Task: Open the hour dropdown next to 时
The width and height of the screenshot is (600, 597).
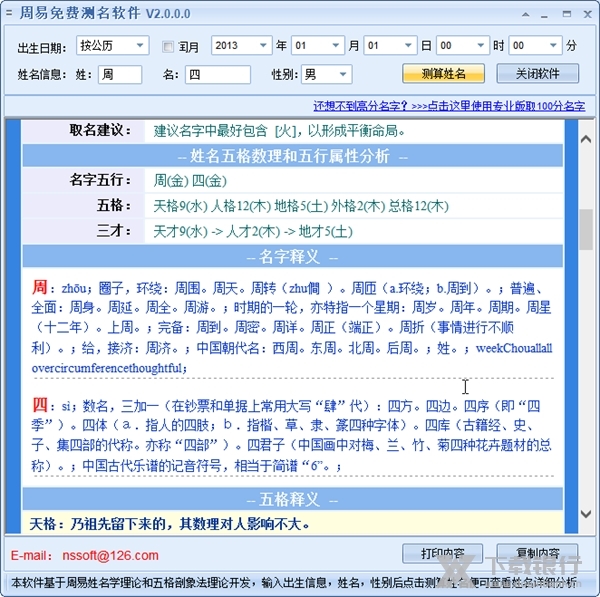Action: point(462,46)
